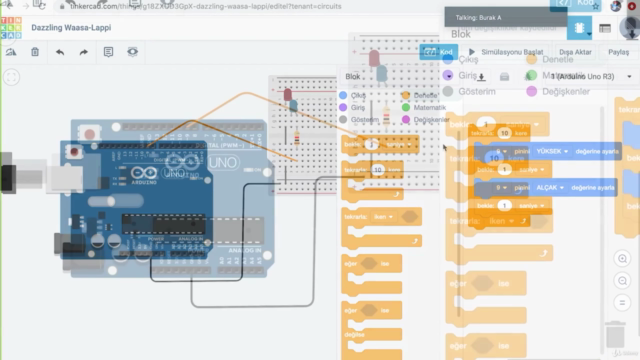640x360 pixels.
Task: Zoom out of the code workspace
Action: tap(622, 281)
